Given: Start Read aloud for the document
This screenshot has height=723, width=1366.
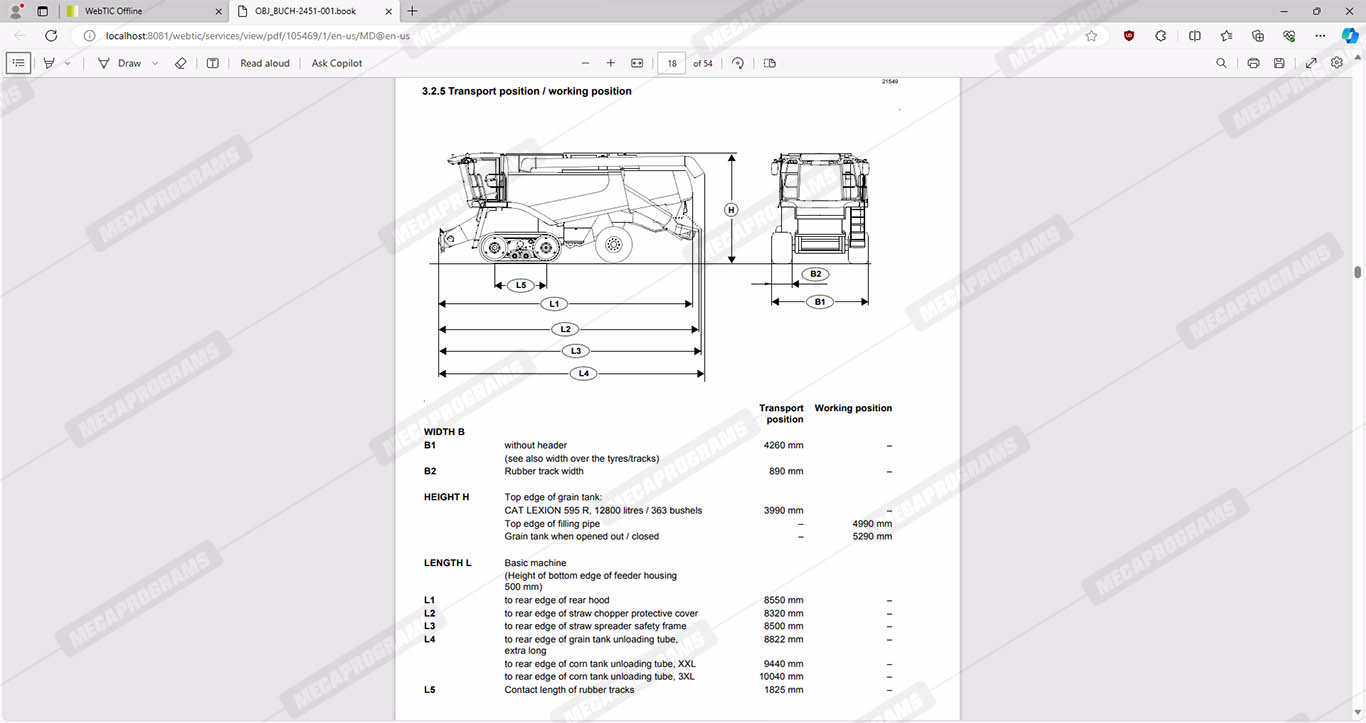Looking at the screenshot, I should click(x=265, y=63).
